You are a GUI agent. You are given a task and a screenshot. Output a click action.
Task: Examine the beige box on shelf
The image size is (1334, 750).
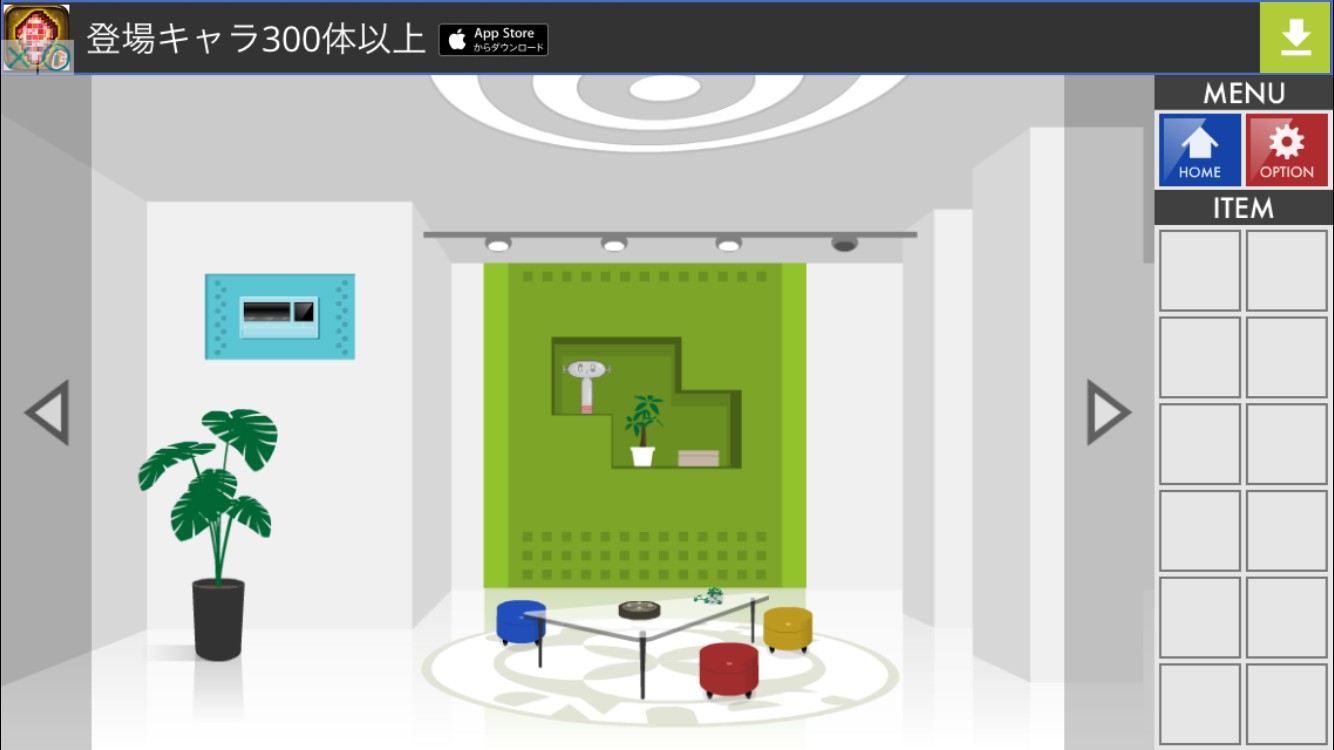[698, 458]
